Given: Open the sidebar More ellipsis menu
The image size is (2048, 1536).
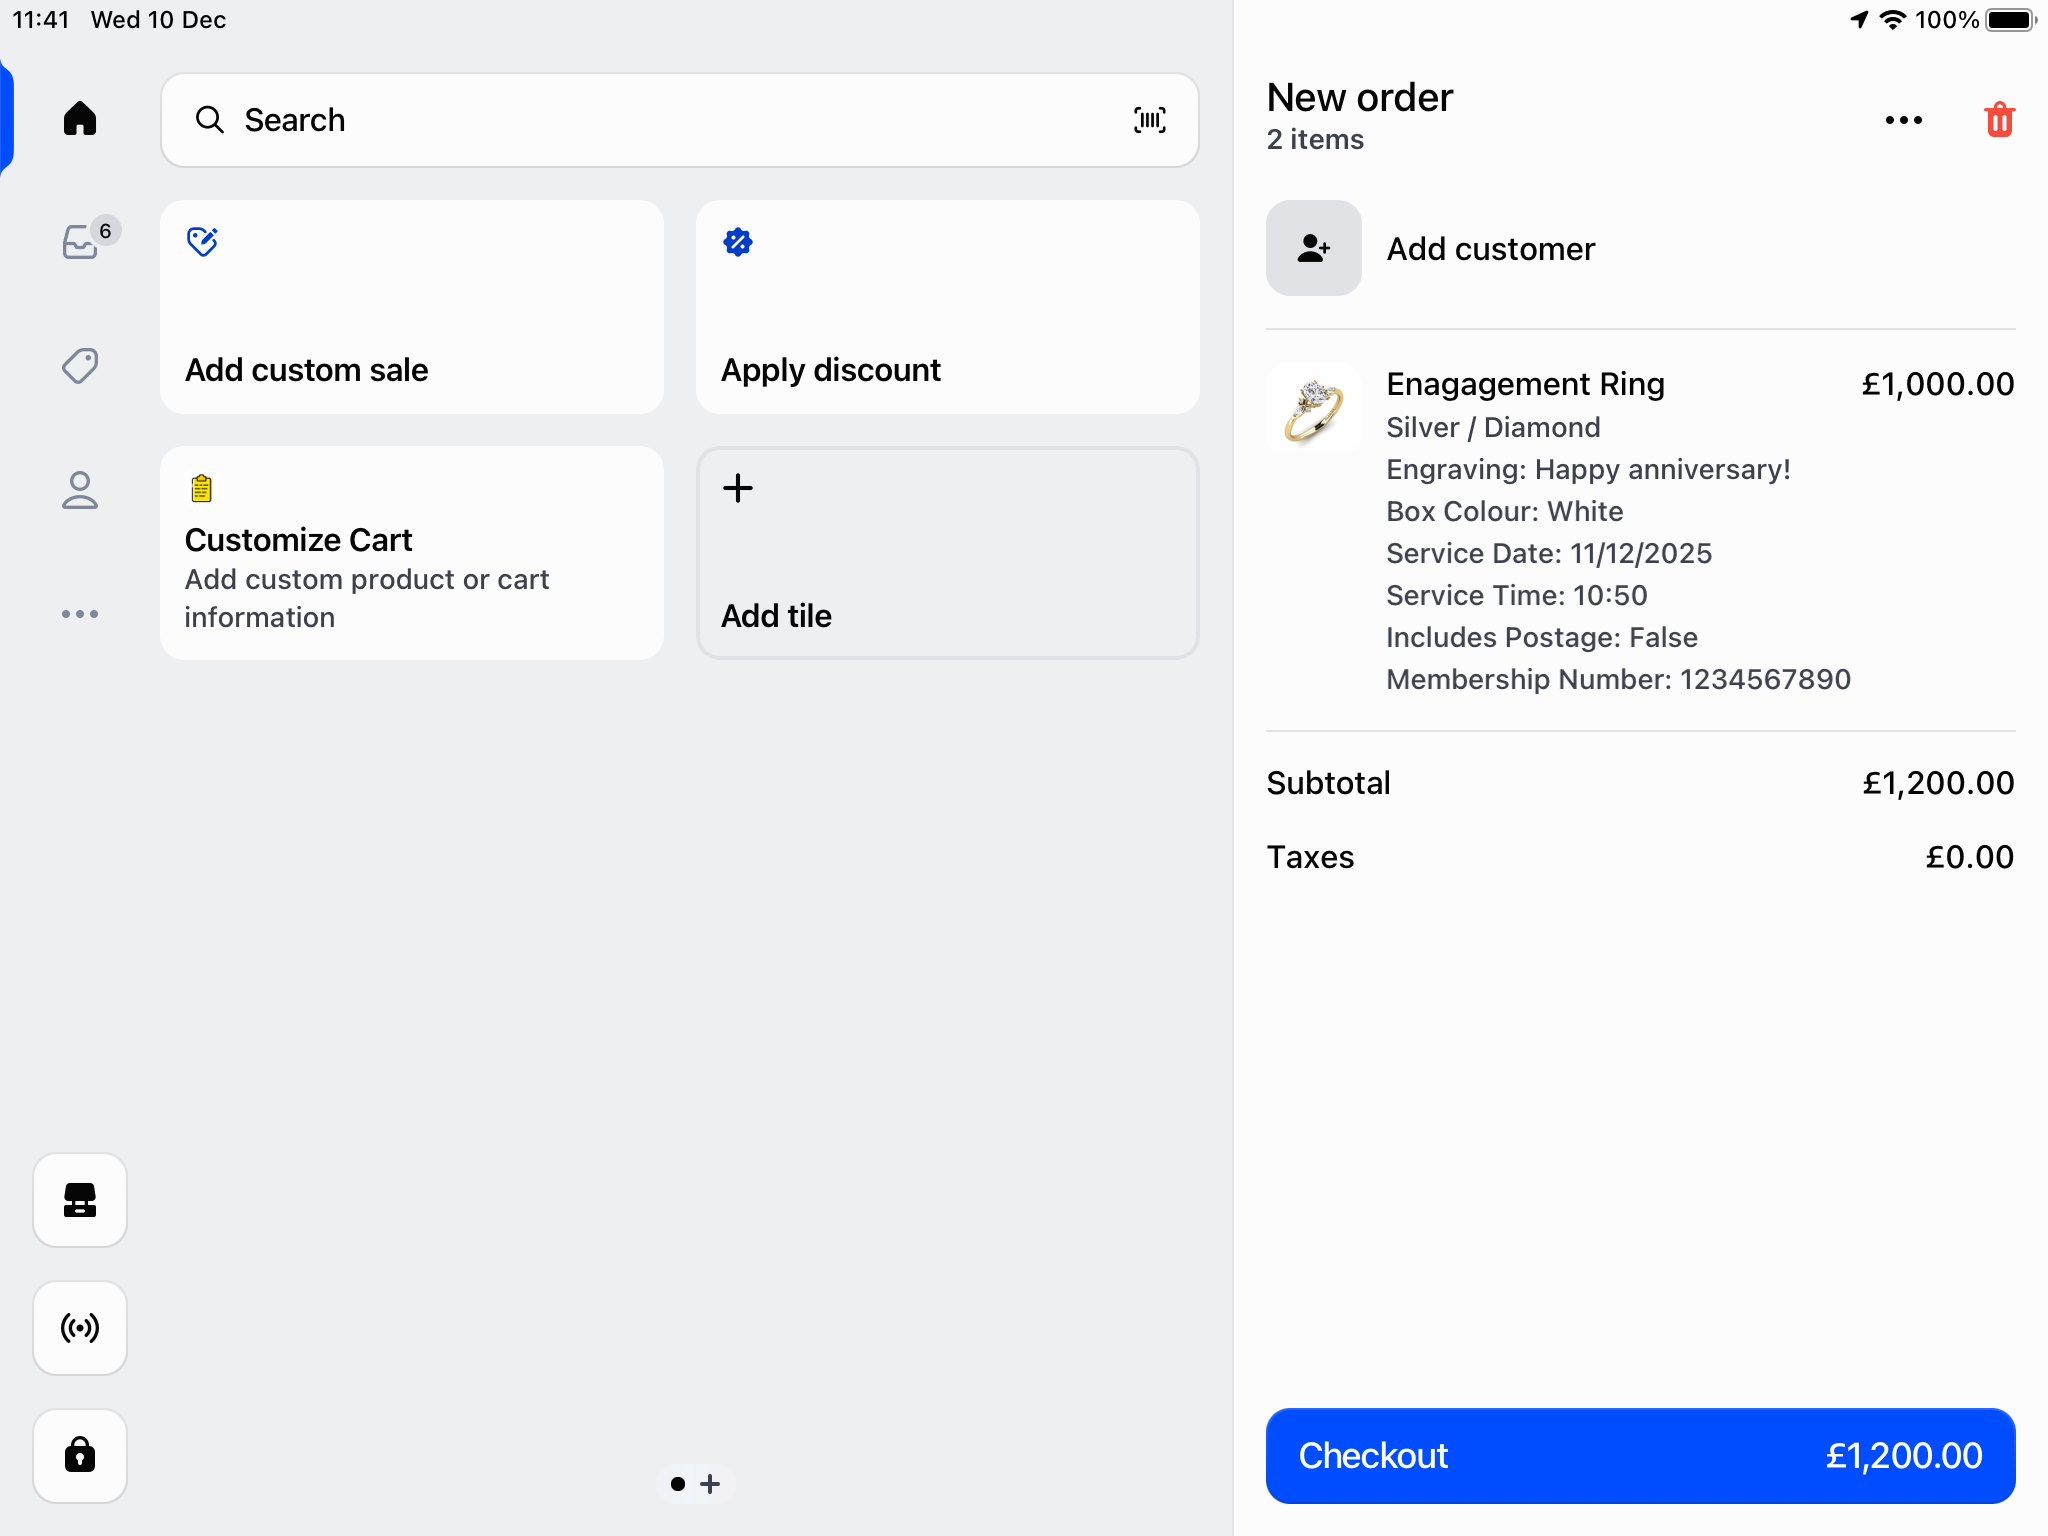Looking at the screenshot, I should click(x=80, y=614).
